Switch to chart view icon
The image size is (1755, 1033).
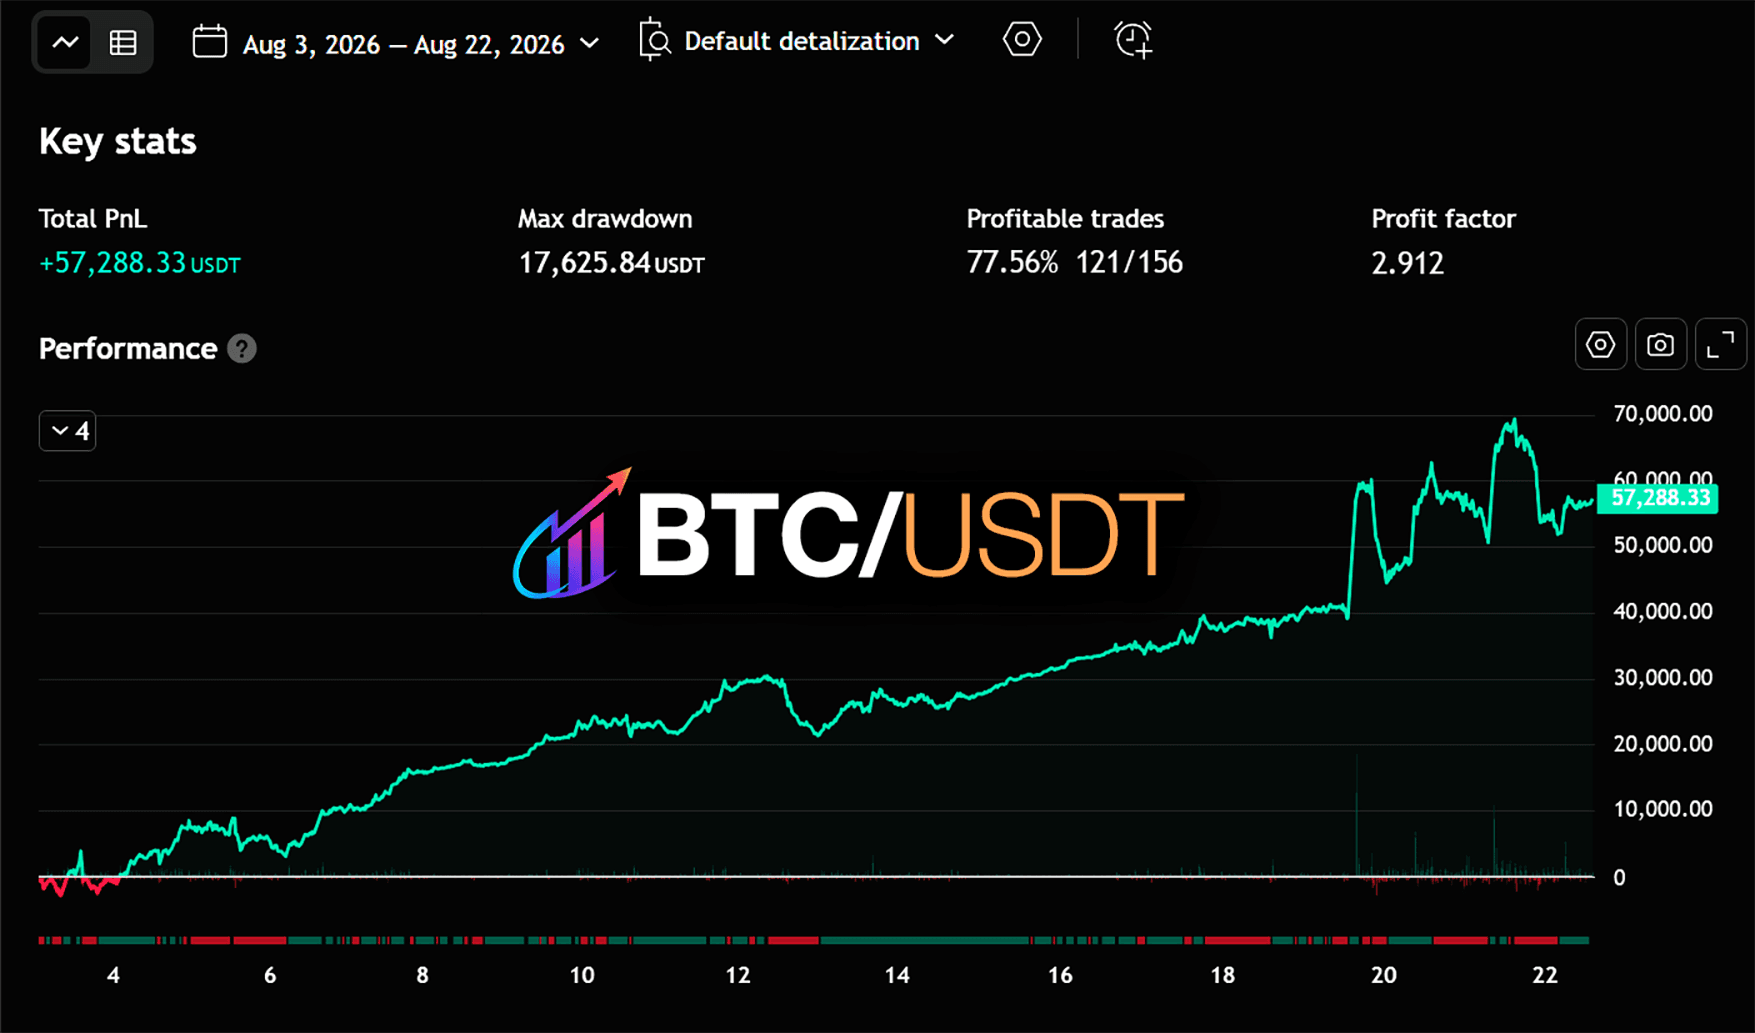(65, 43)
